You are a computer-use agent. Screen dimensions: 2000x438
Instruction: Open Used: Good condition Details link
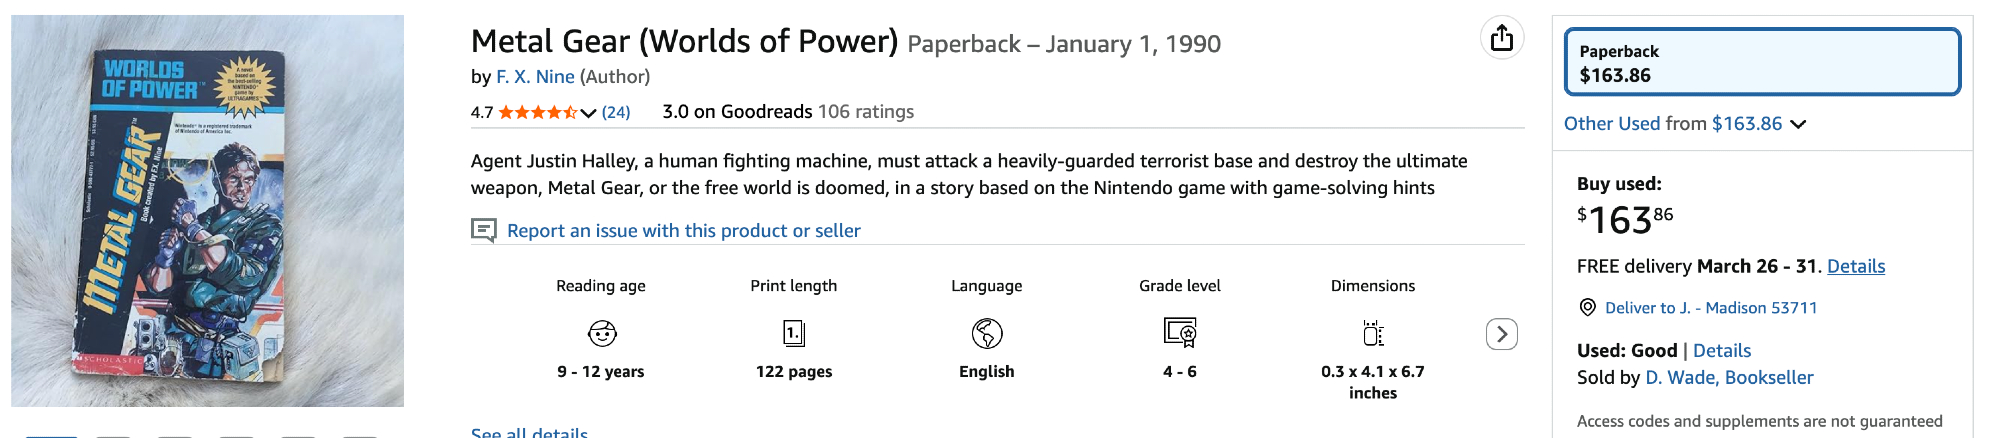[1721, 351]
